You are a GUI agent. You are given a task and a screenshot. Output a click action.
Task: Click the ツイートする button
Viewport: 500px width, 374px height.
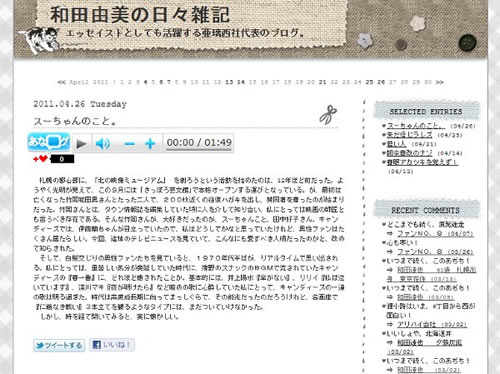point(59,345)
